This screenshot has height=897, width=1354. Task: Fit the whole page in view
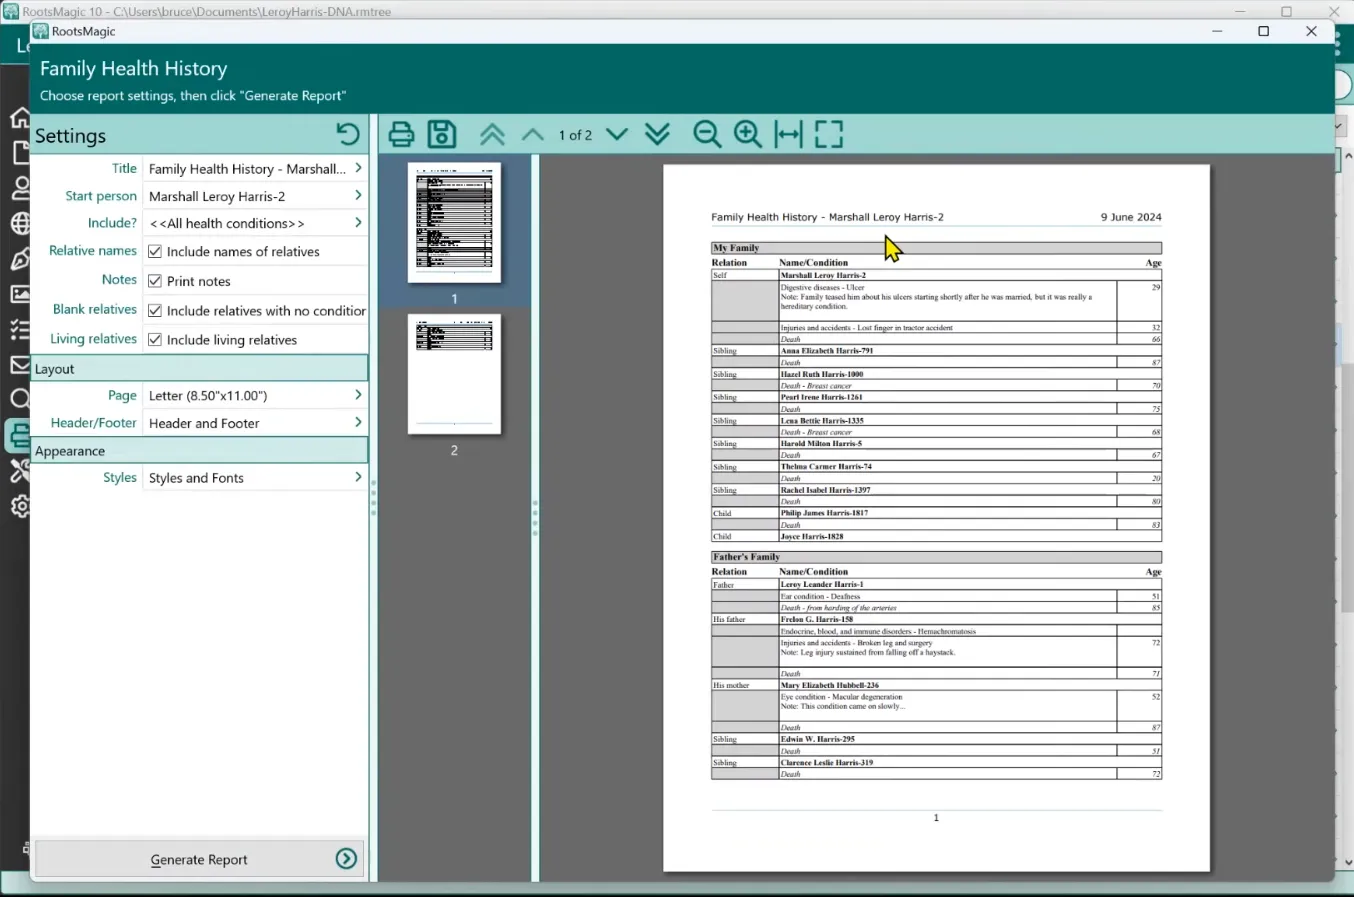(x=829, y=135)
